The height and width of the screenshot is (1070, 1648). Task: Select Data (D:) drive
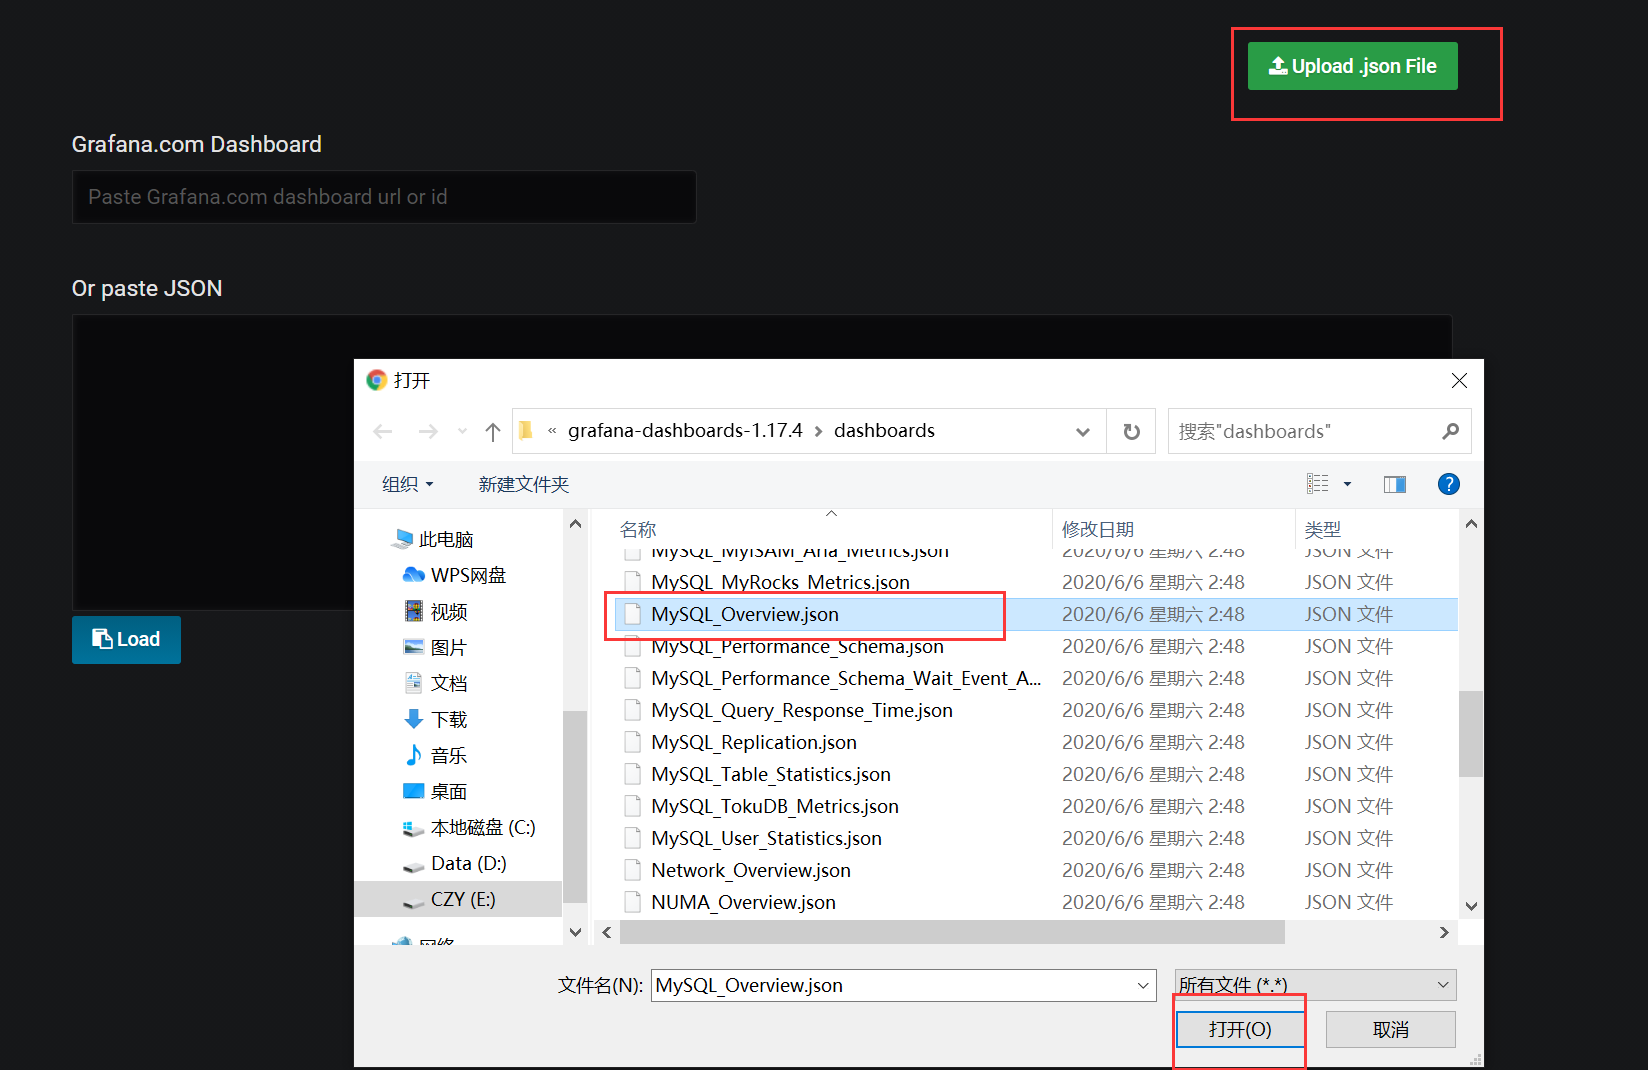coord(455,863)
